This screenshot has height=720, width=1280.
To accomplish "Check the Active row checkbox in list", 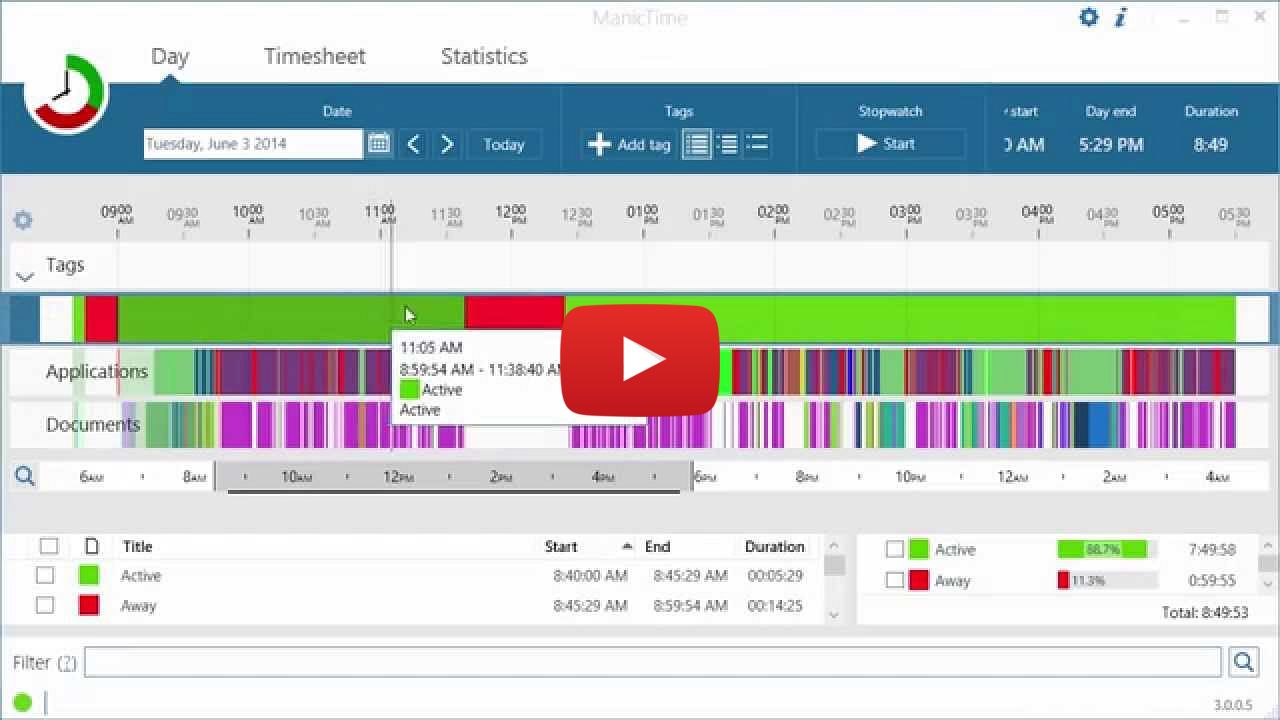I will pyautogui.click(x=45, y=575).
